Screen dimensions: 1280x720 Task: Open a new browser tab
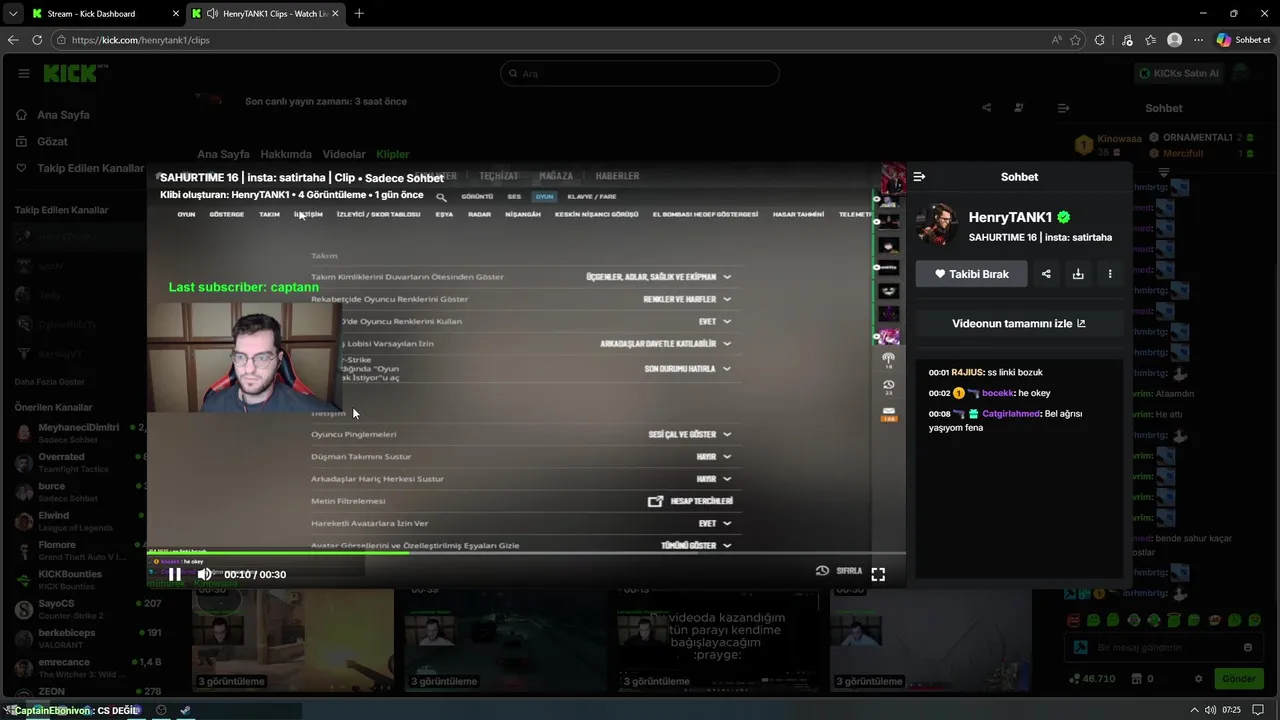(359, 14)
